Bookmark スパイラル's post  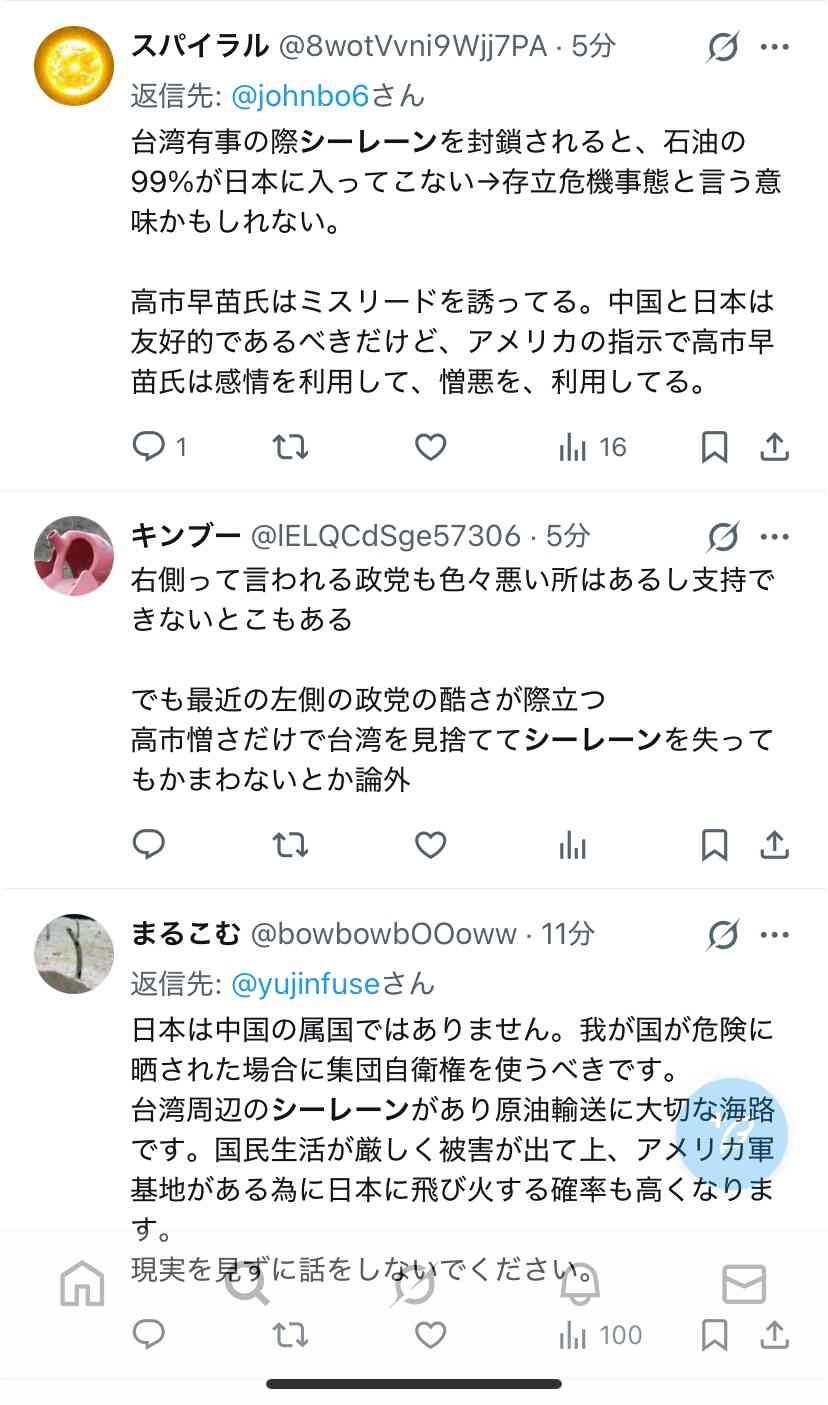tap(714, 447)
